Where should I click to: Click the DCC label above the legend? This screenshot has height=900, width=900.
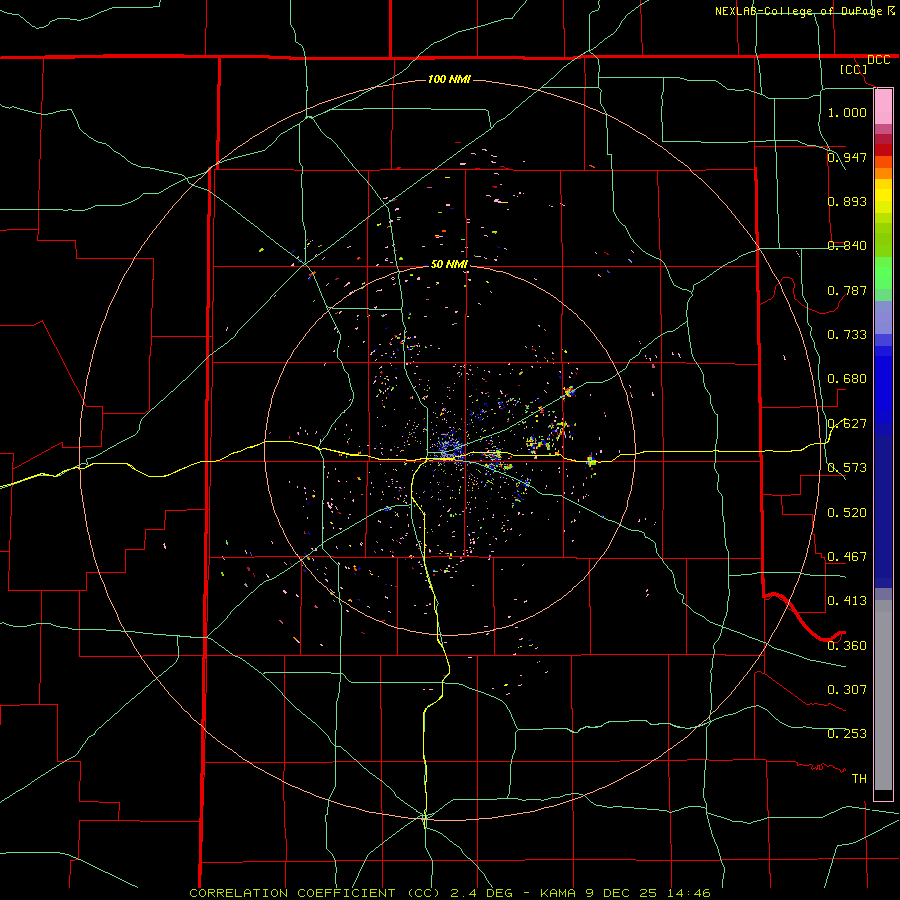click(x=878, y=60)
